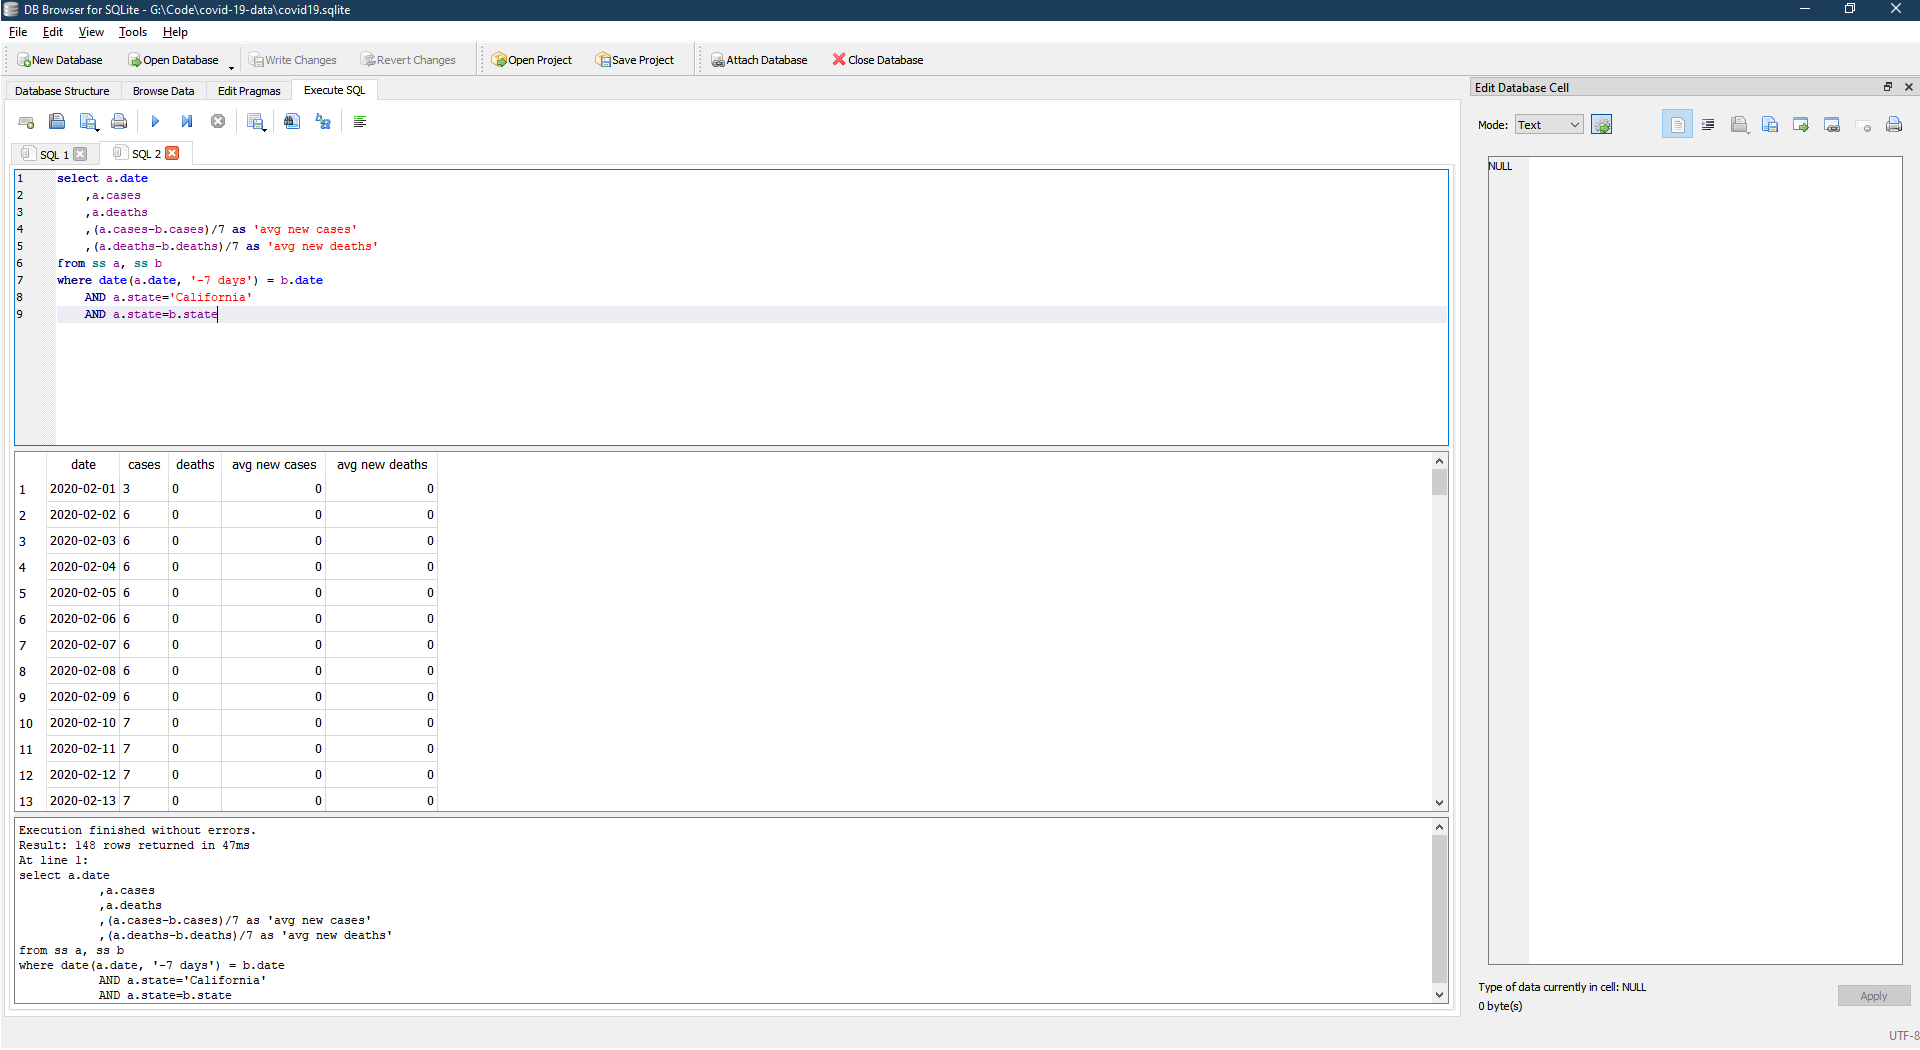Execute the current SQL statement

tap(155, 121)
